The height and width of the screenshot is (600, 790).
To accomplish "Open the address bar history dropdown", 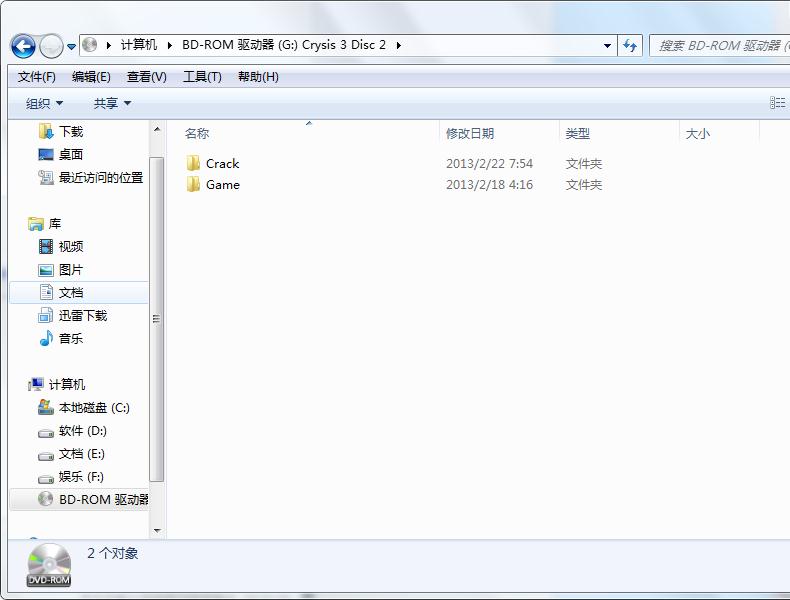I will point(608,46).
